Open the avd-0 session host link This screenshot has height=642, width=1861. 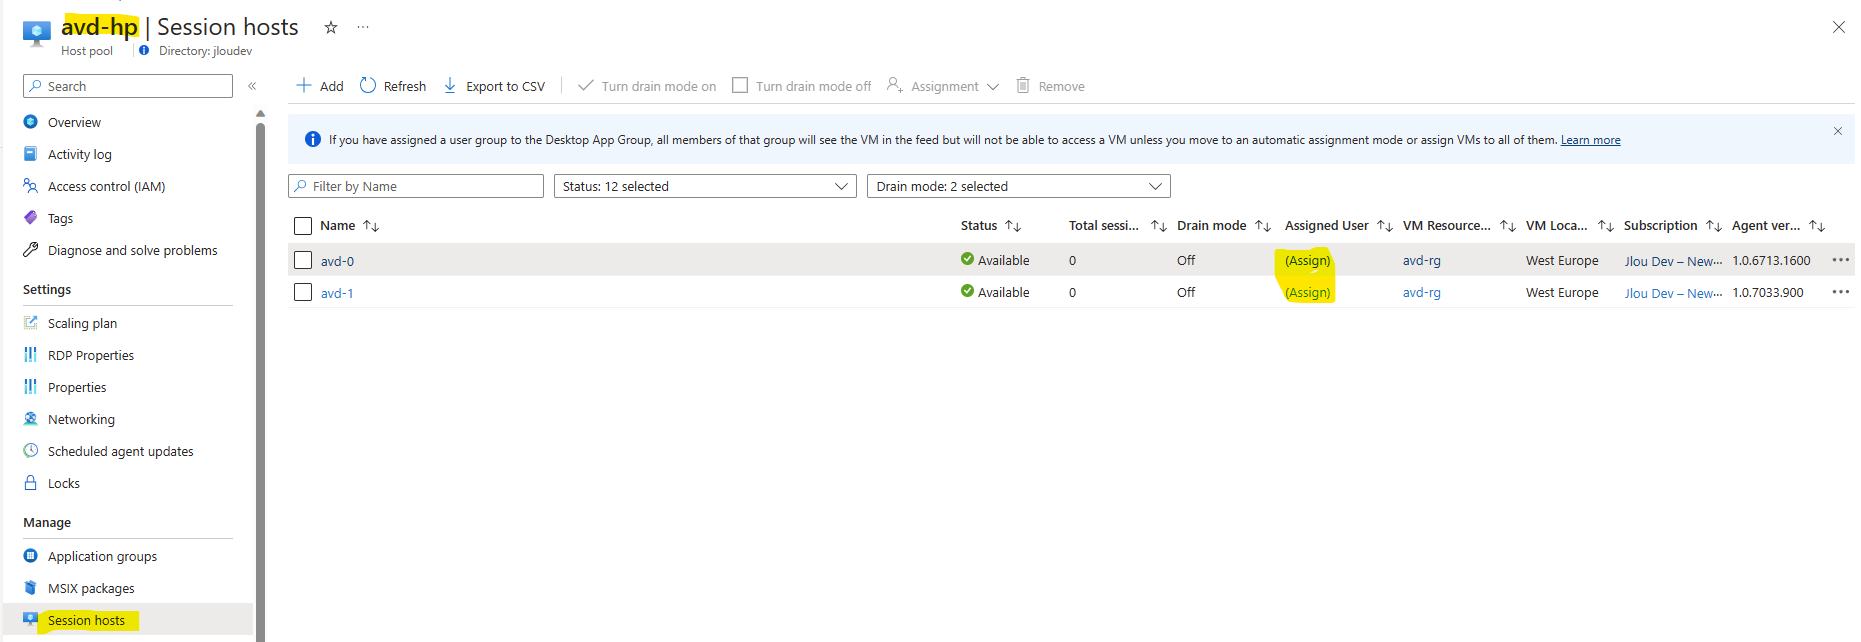click(x=337, y=261)
